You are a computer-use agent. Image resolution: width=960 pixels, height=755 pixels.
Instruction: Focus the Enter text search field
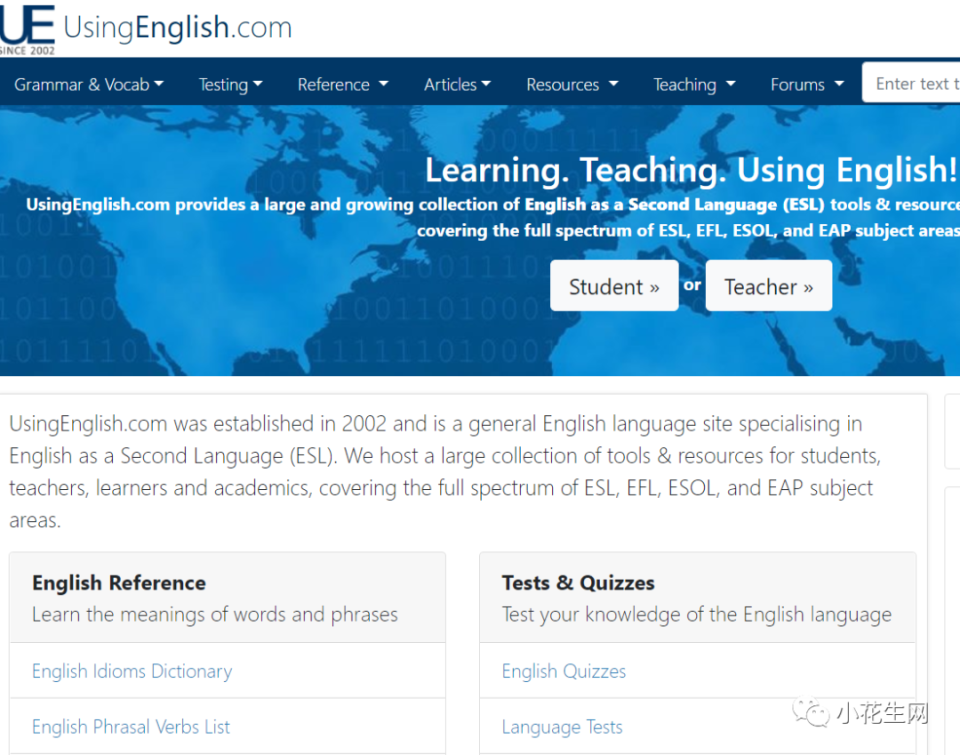[x=911, y=83]
